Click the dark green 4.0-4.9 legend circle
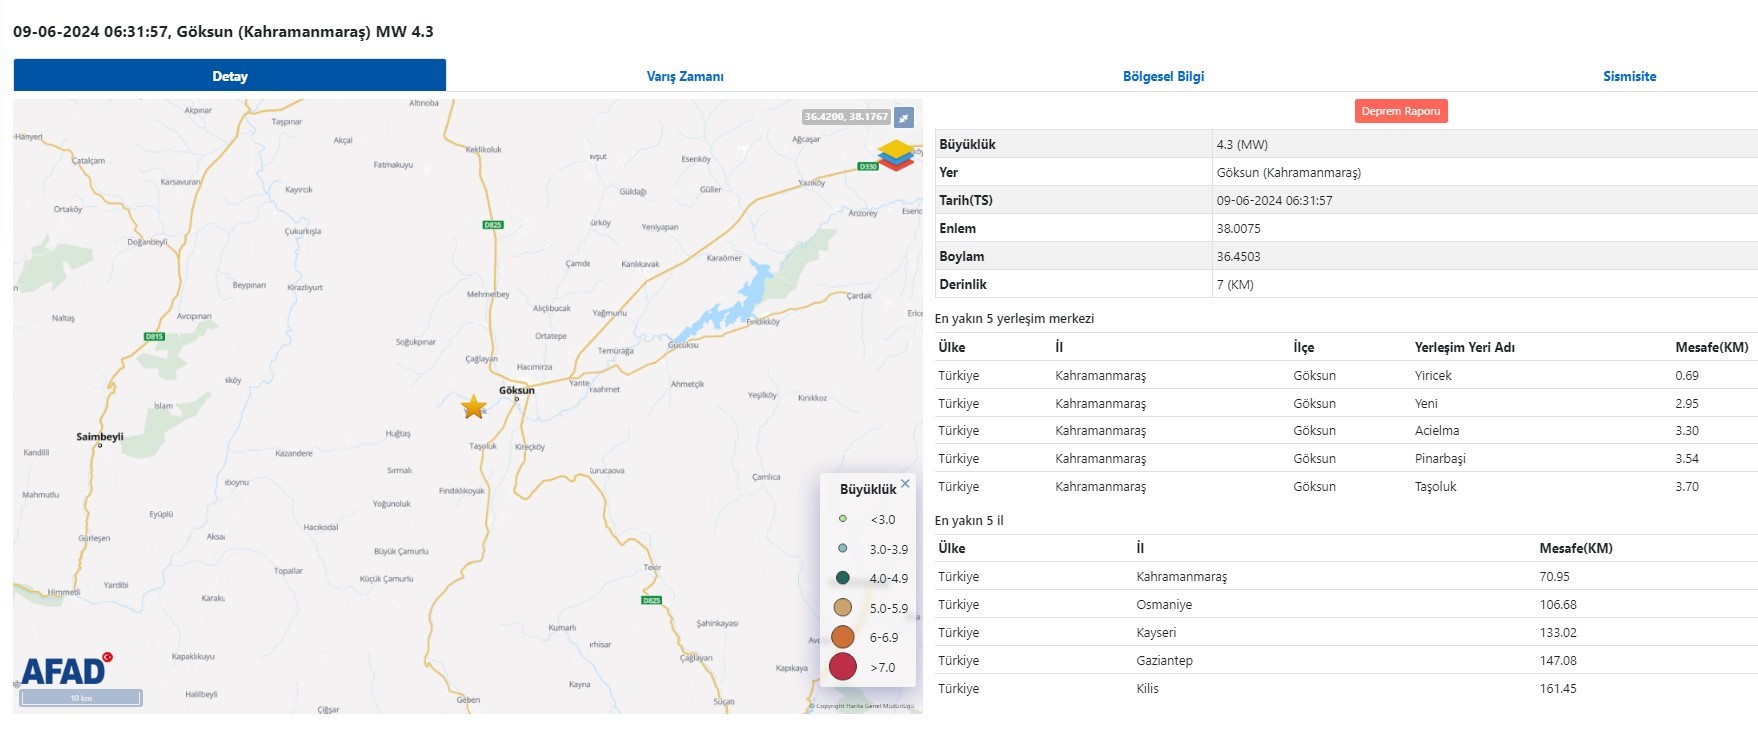The width and height of the screenshot is (1758, 732). pyautogui.click(x=843, y=578)
